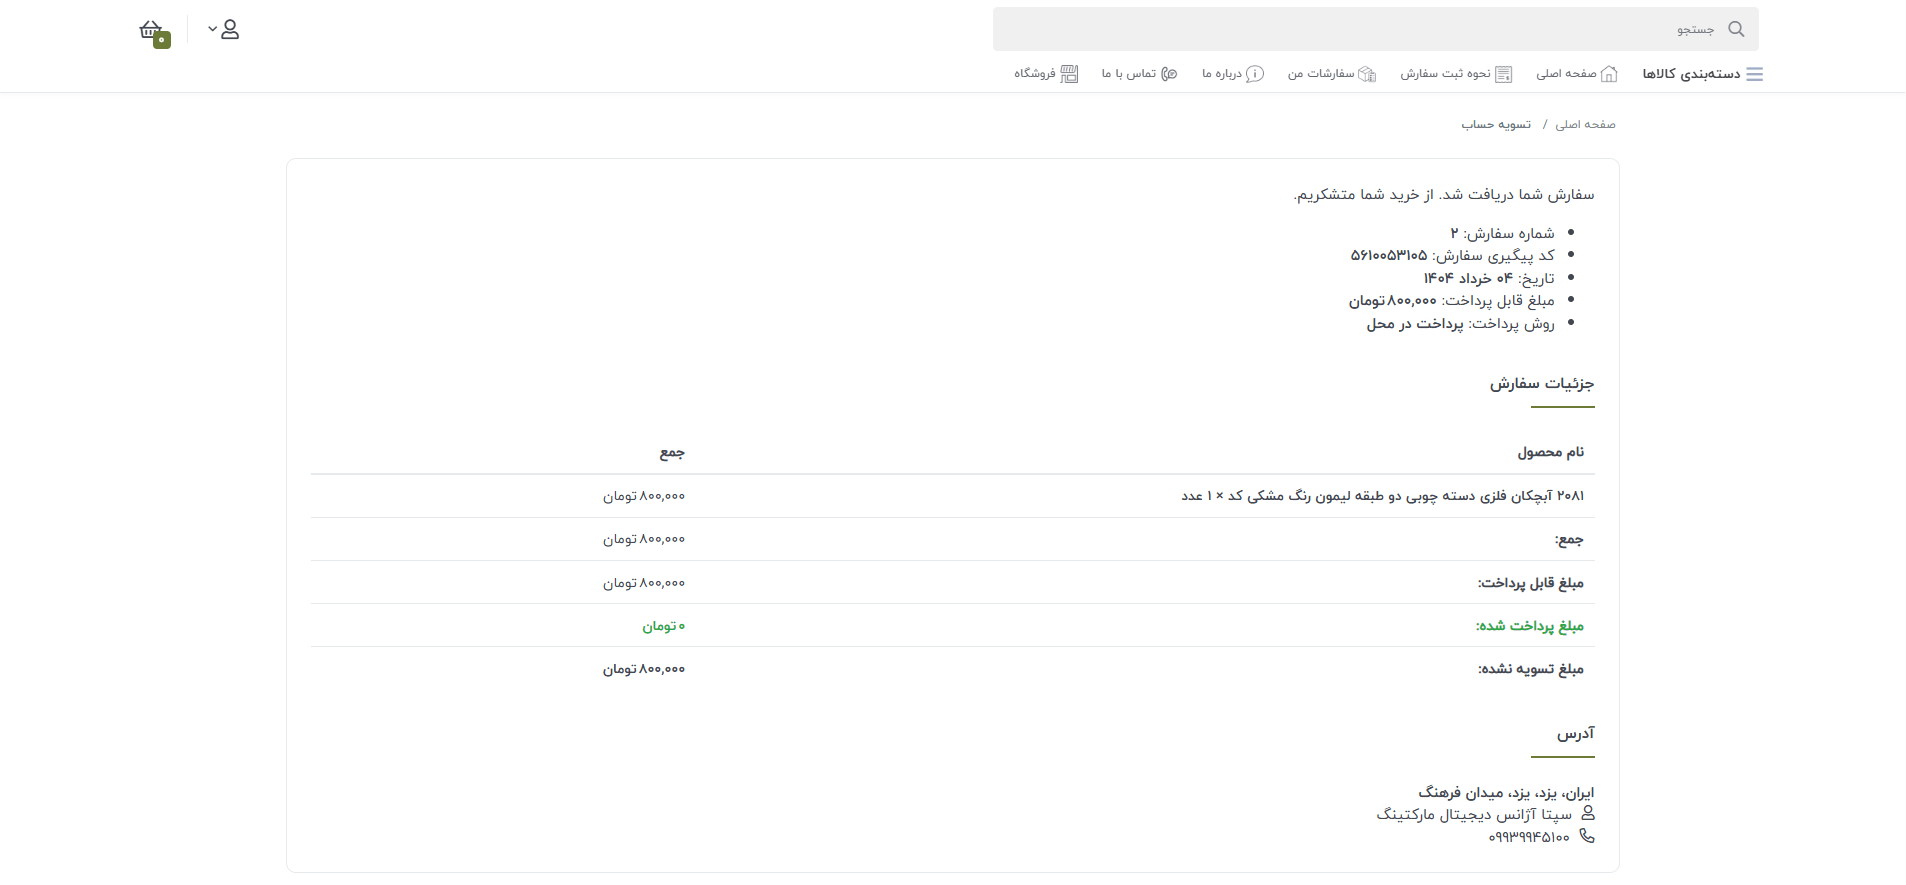
Task: Open the hamburger menu for دسته‌بندی کالاها
Action: point(1754,74)
